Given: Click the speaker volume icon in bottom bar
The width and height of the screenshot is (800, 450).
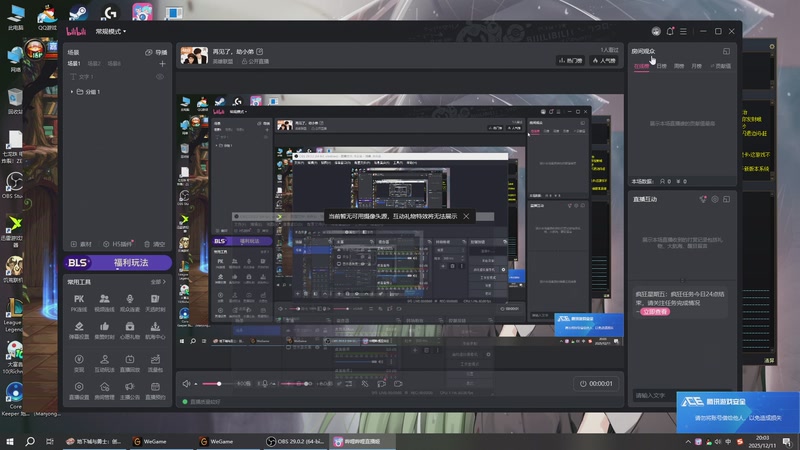Looking at the screenshot, I should click(186, 384).
